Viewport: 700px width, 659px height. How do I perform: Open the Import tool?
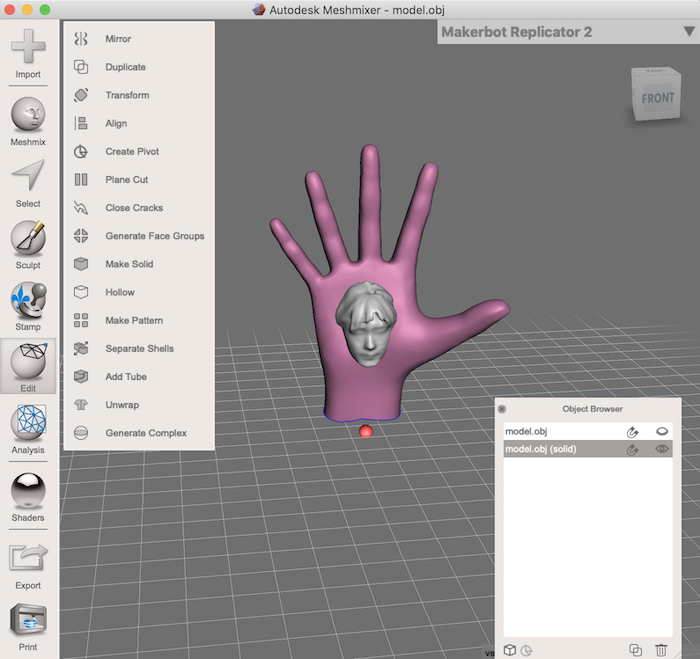pyautogui.click(x=28, y=54)
